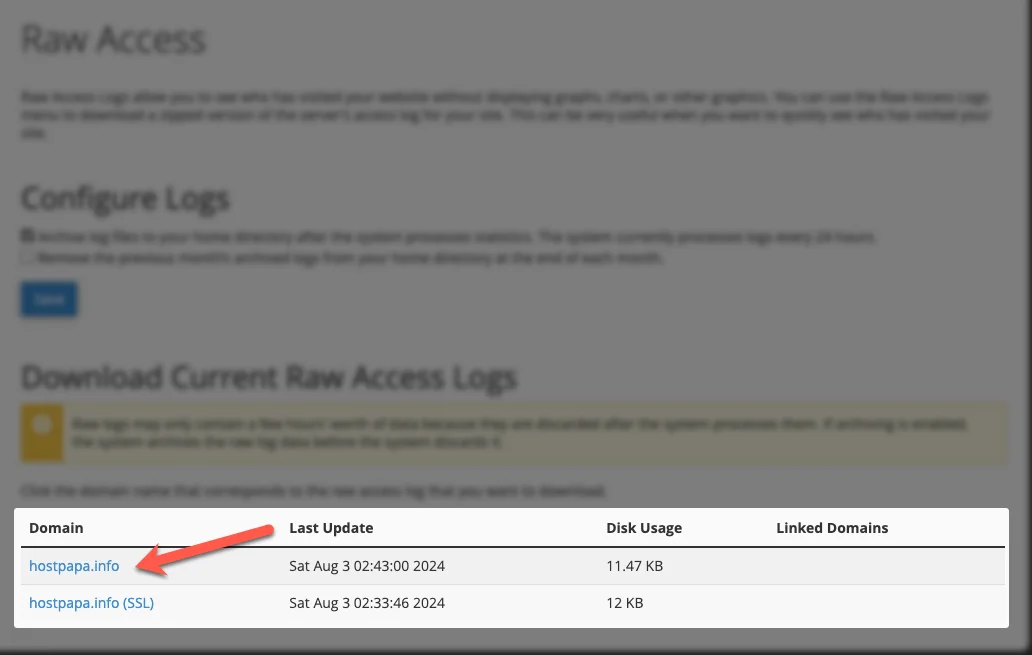Viewport: 1032px width, 655px height.
Task: Open the hostpapa.info raw access log link
Action: (x=74, y=566)
